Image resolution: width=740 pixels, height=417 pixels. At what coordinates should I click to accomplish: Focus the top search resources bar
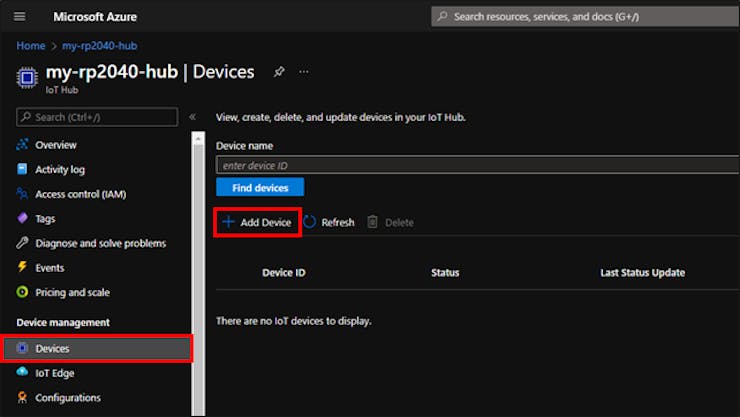click(x=580, y=17)
